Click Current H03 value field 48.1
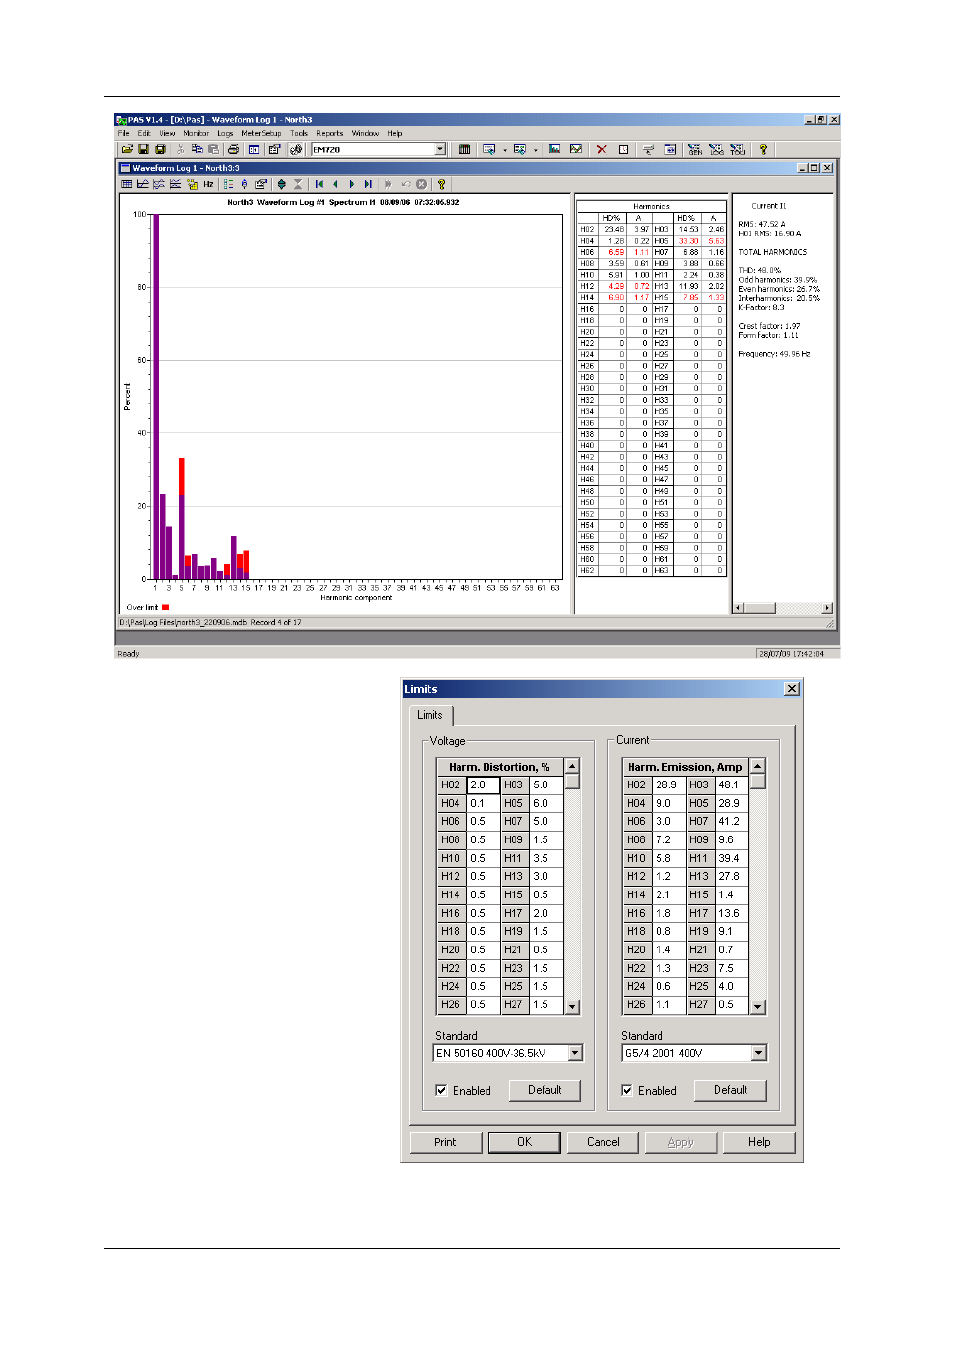 point(732,785)
